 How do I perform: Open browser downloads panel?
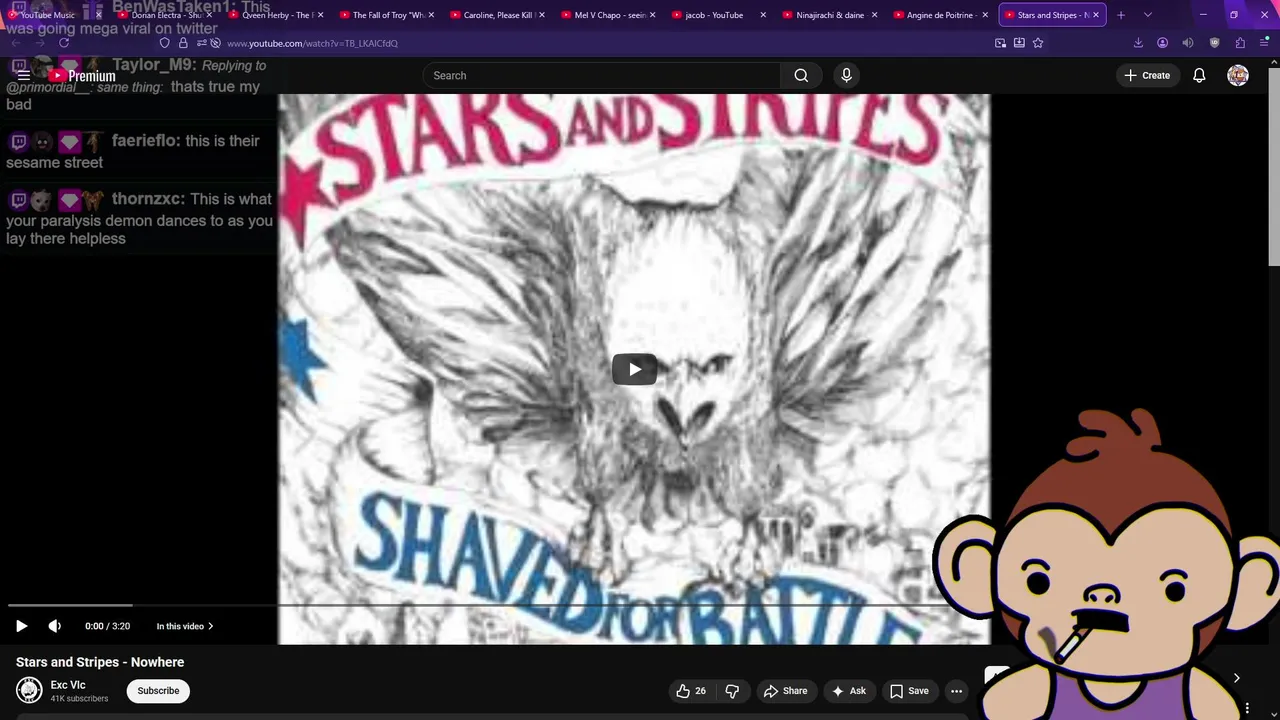coord(1138,43)
